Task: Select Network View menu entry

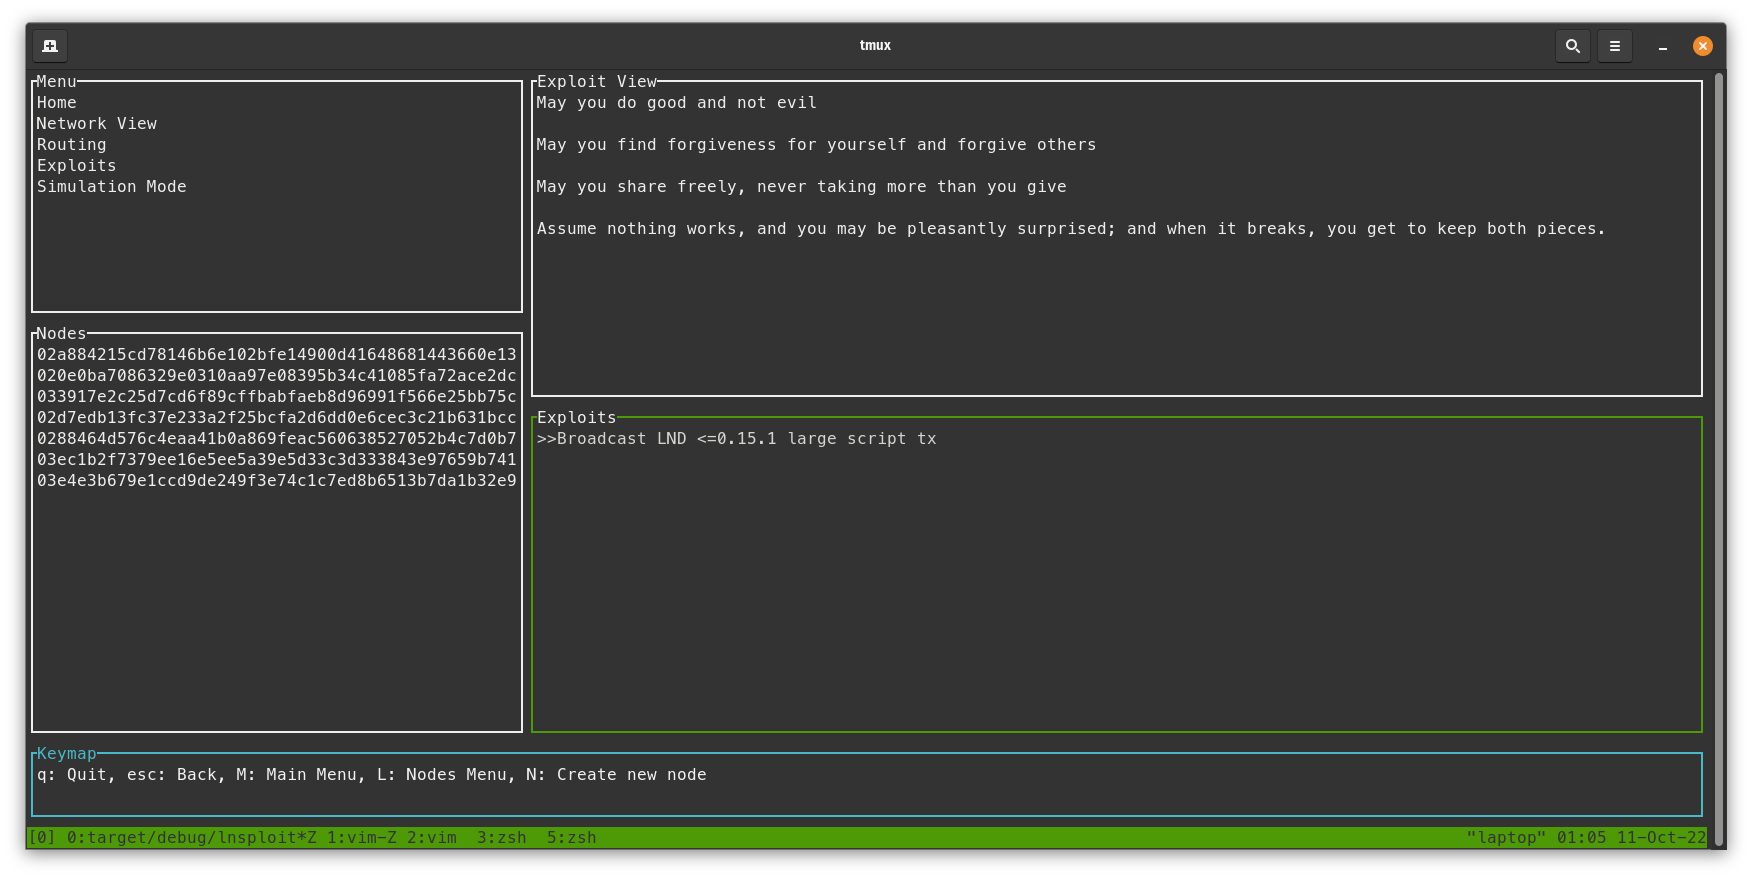Action: tap(97, 124)
